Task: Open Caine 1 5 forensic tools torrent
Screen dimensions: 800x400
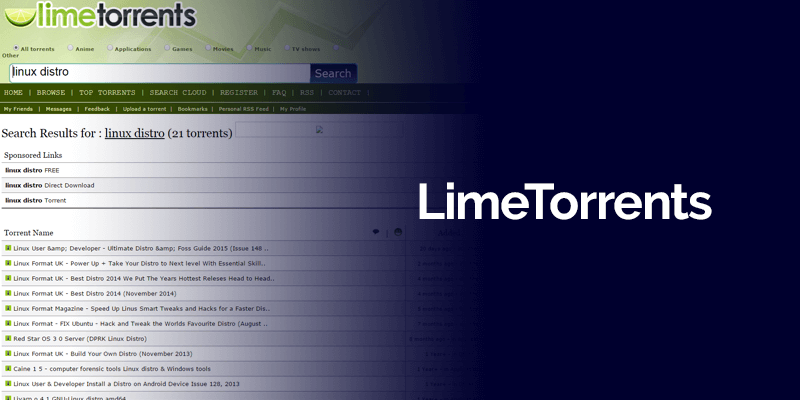Action: point(112,369)
